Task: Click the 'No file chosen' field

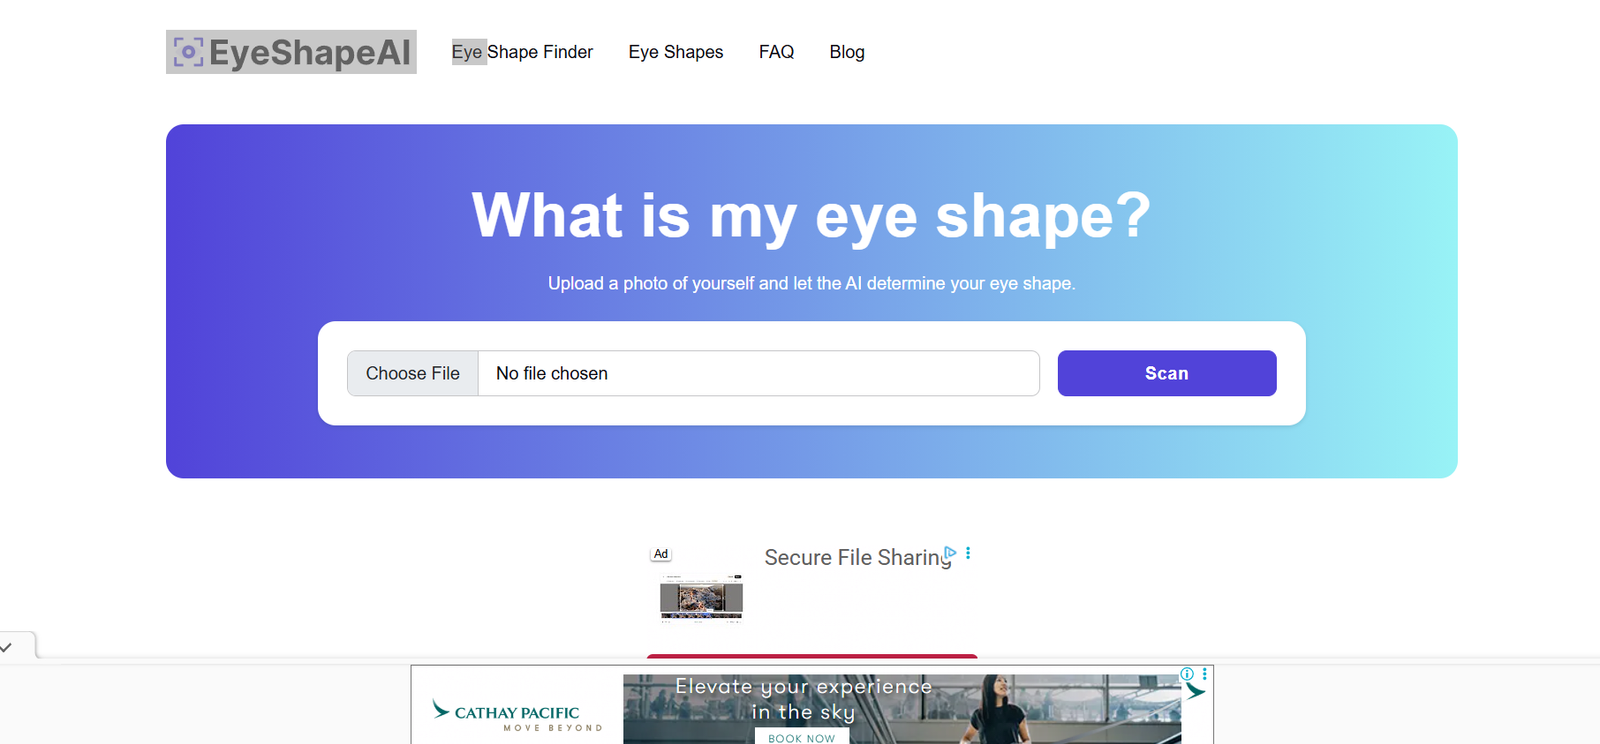Action: click(x=758, y=373)
